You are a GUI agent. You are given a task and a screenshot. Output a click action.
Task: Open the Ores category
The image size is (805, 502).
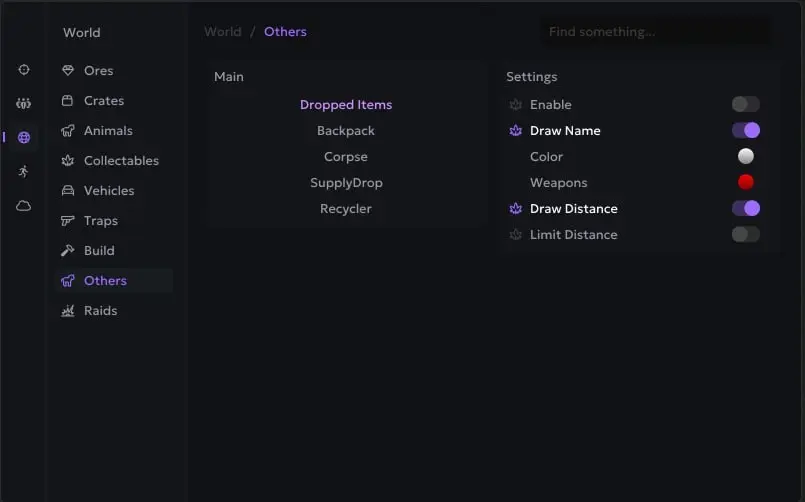click(98, 71)
